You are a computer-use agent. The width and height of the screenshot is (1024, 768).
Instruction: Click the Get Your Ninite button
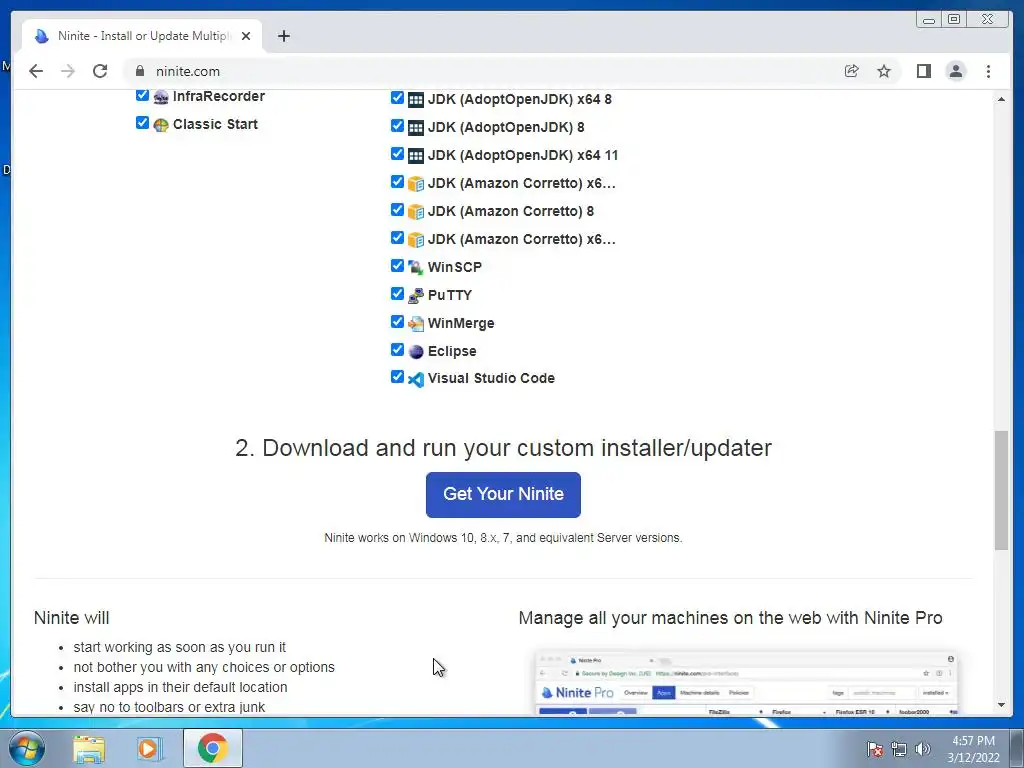click(503, 494)
